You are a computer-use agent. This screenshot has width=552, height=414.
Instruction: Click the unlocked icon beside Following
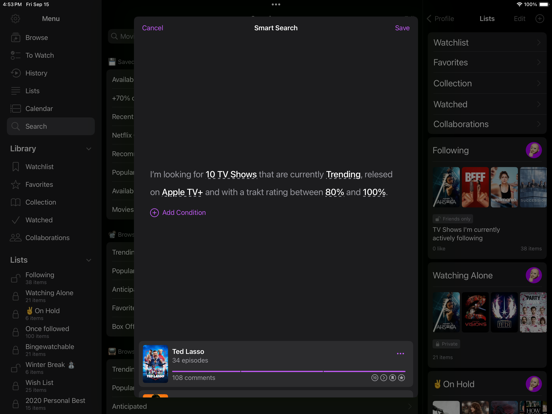(x=15, y=278)
